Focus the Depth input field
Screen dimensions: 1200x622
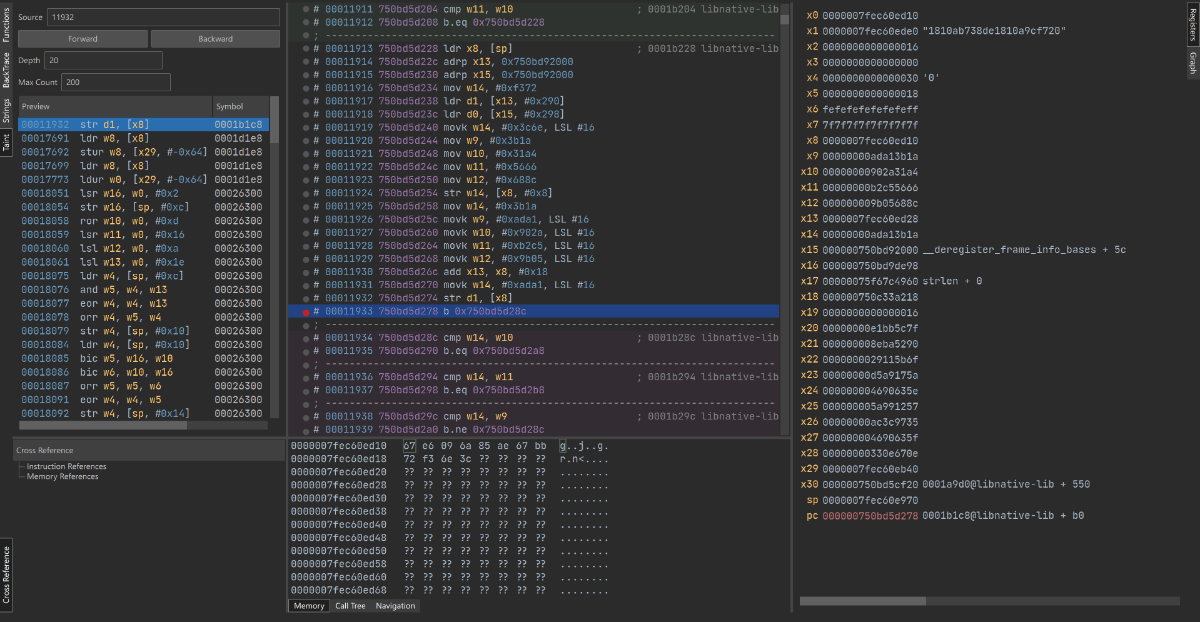coord(104,60)
